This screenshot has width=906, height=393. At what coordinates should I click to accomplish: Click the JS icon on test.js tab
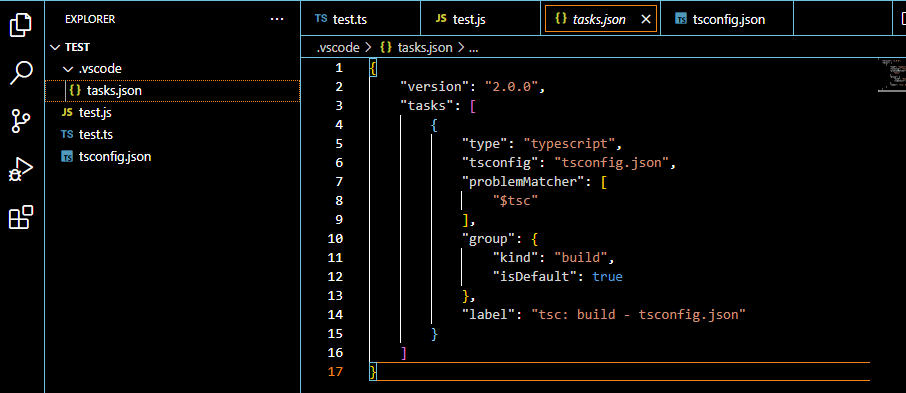click(441, 18)
